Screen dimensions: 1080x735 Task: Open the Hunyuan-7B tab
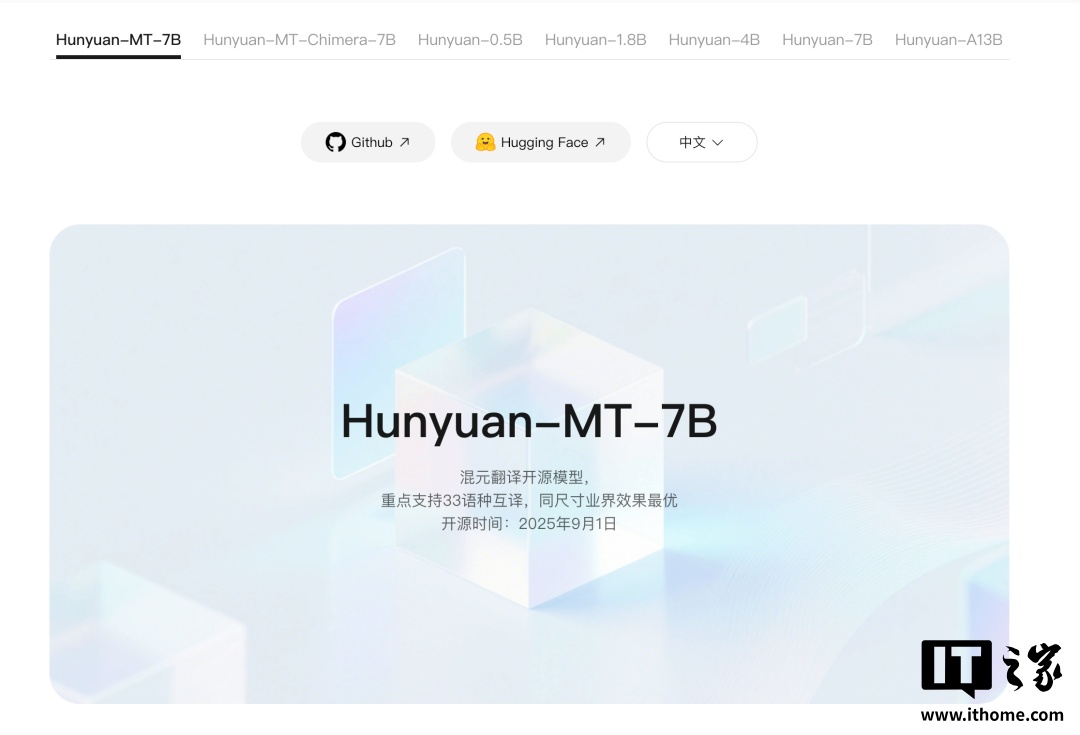point(827,40)
